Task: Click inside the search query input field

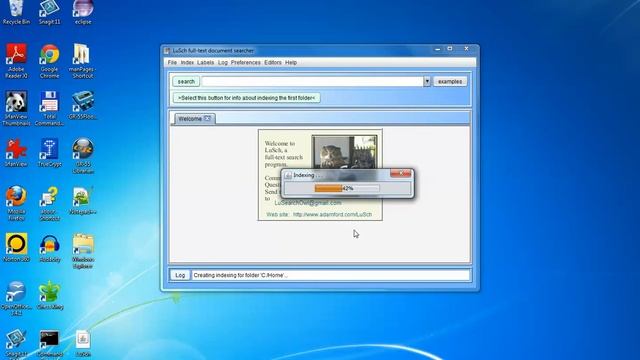Action: point(312,81)
